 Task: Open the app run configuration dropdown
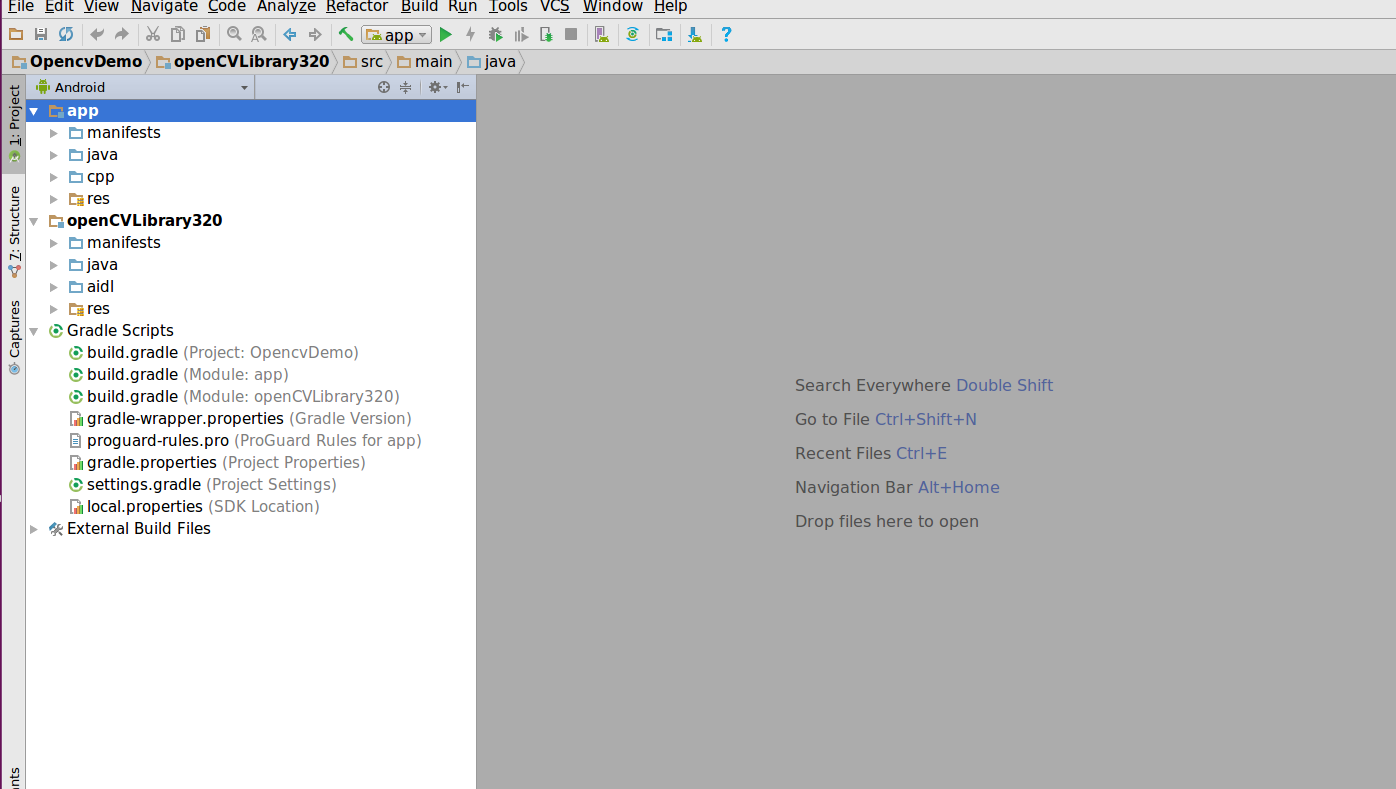coord(397,35)
